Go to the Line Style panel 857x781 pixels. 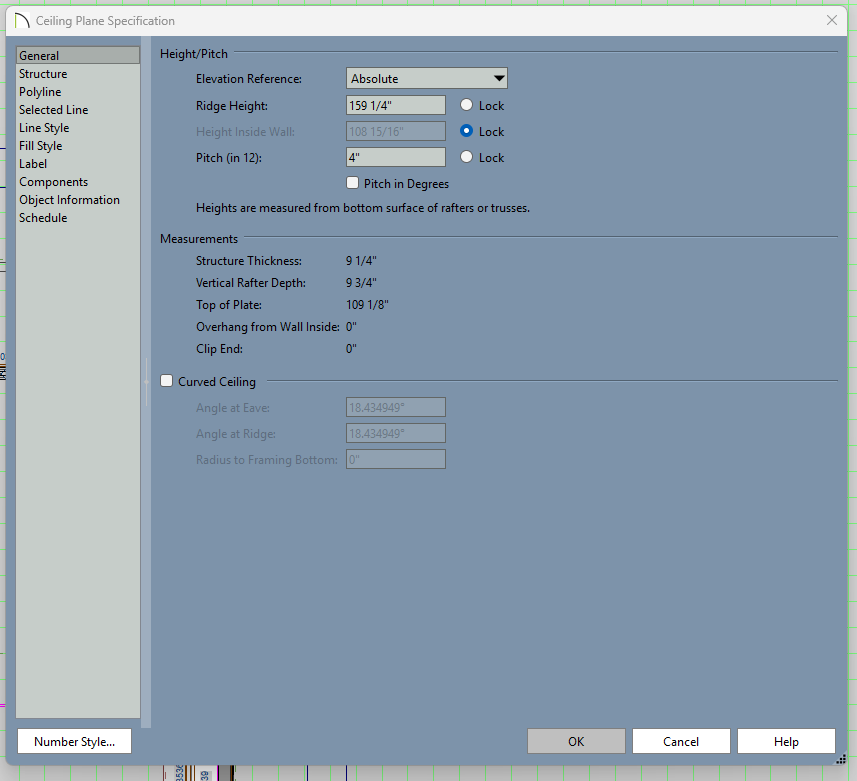[44, 128]
